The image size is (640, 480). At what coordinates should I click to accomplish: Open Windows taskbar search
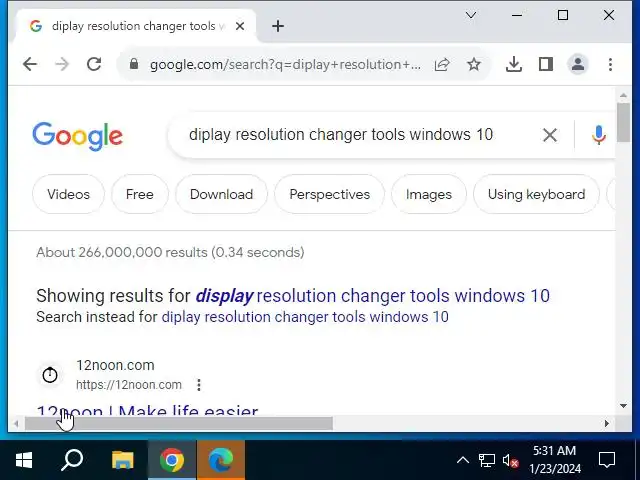point(72,460)
